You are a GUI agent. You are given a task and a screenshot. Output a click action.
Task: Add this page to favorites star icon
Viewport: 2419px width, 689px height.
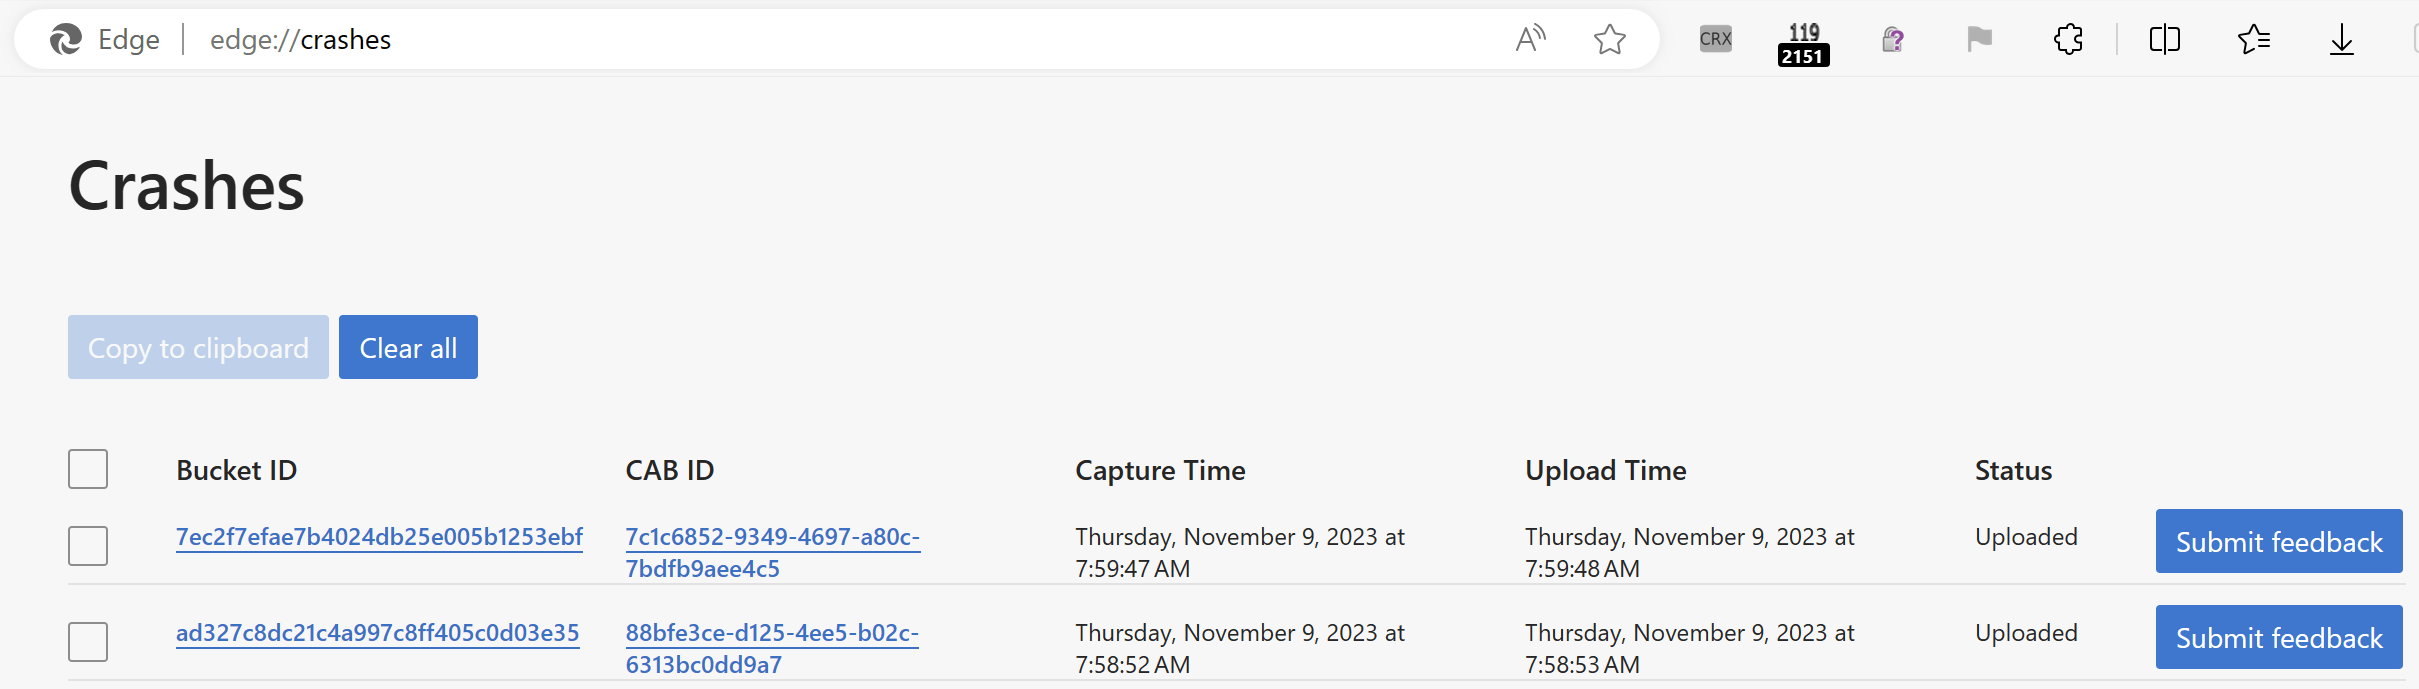point(1610,39)
